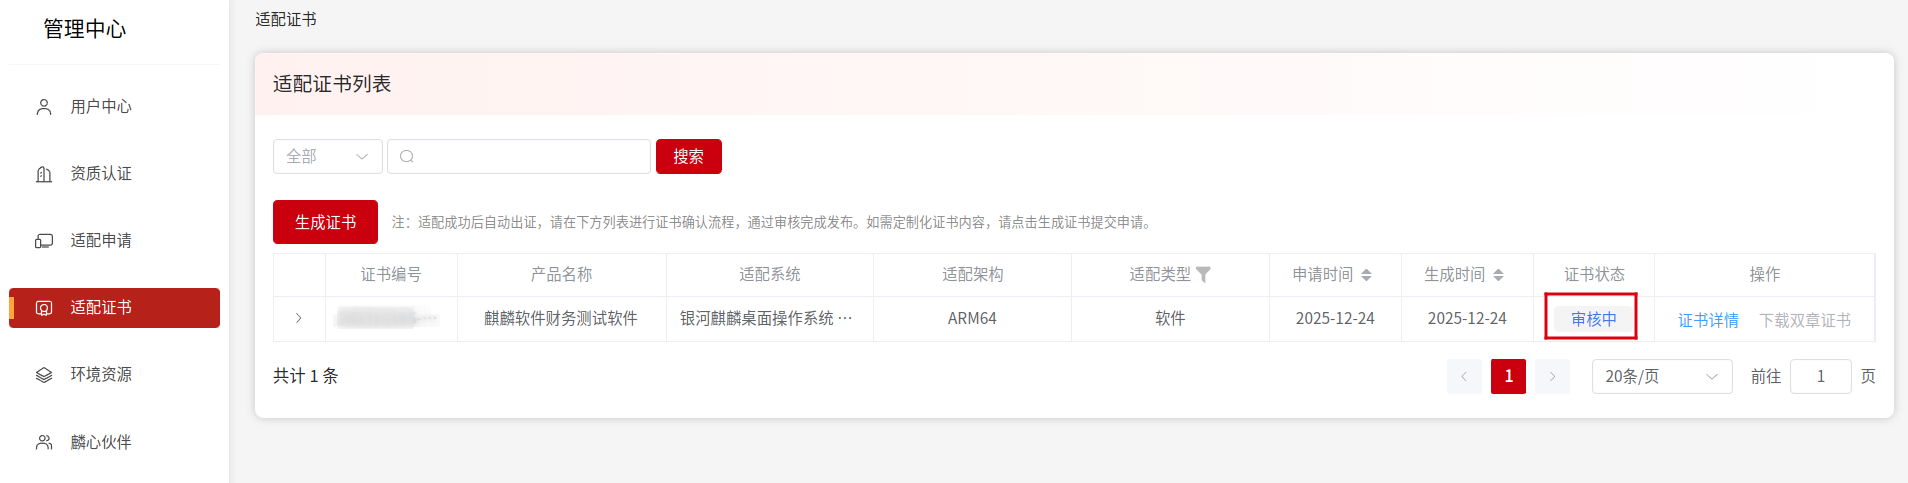
Task: Click the 环境资源 layers icon
Action: pyautogui.click(x=44, y=375)
